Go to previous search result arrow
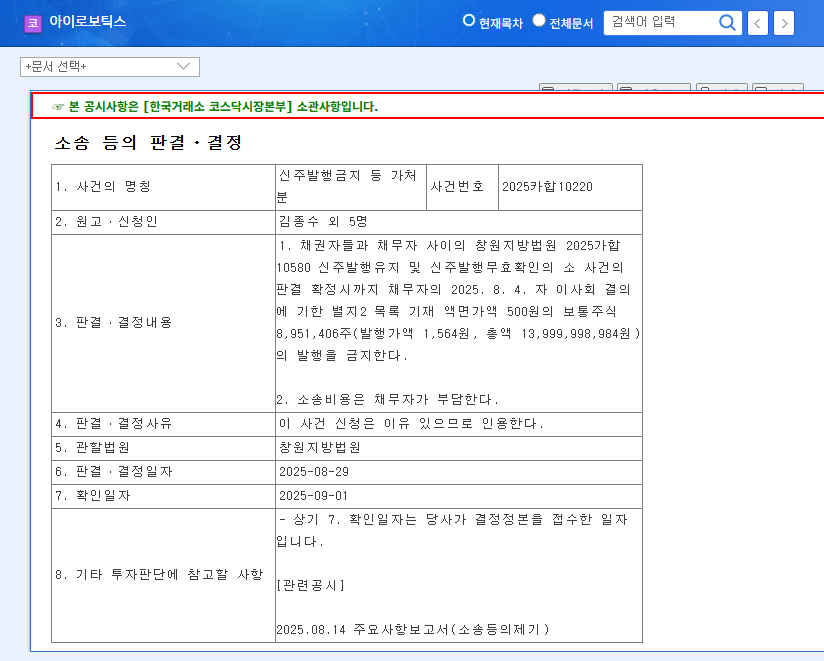824x661 pixels. (757, 23)
